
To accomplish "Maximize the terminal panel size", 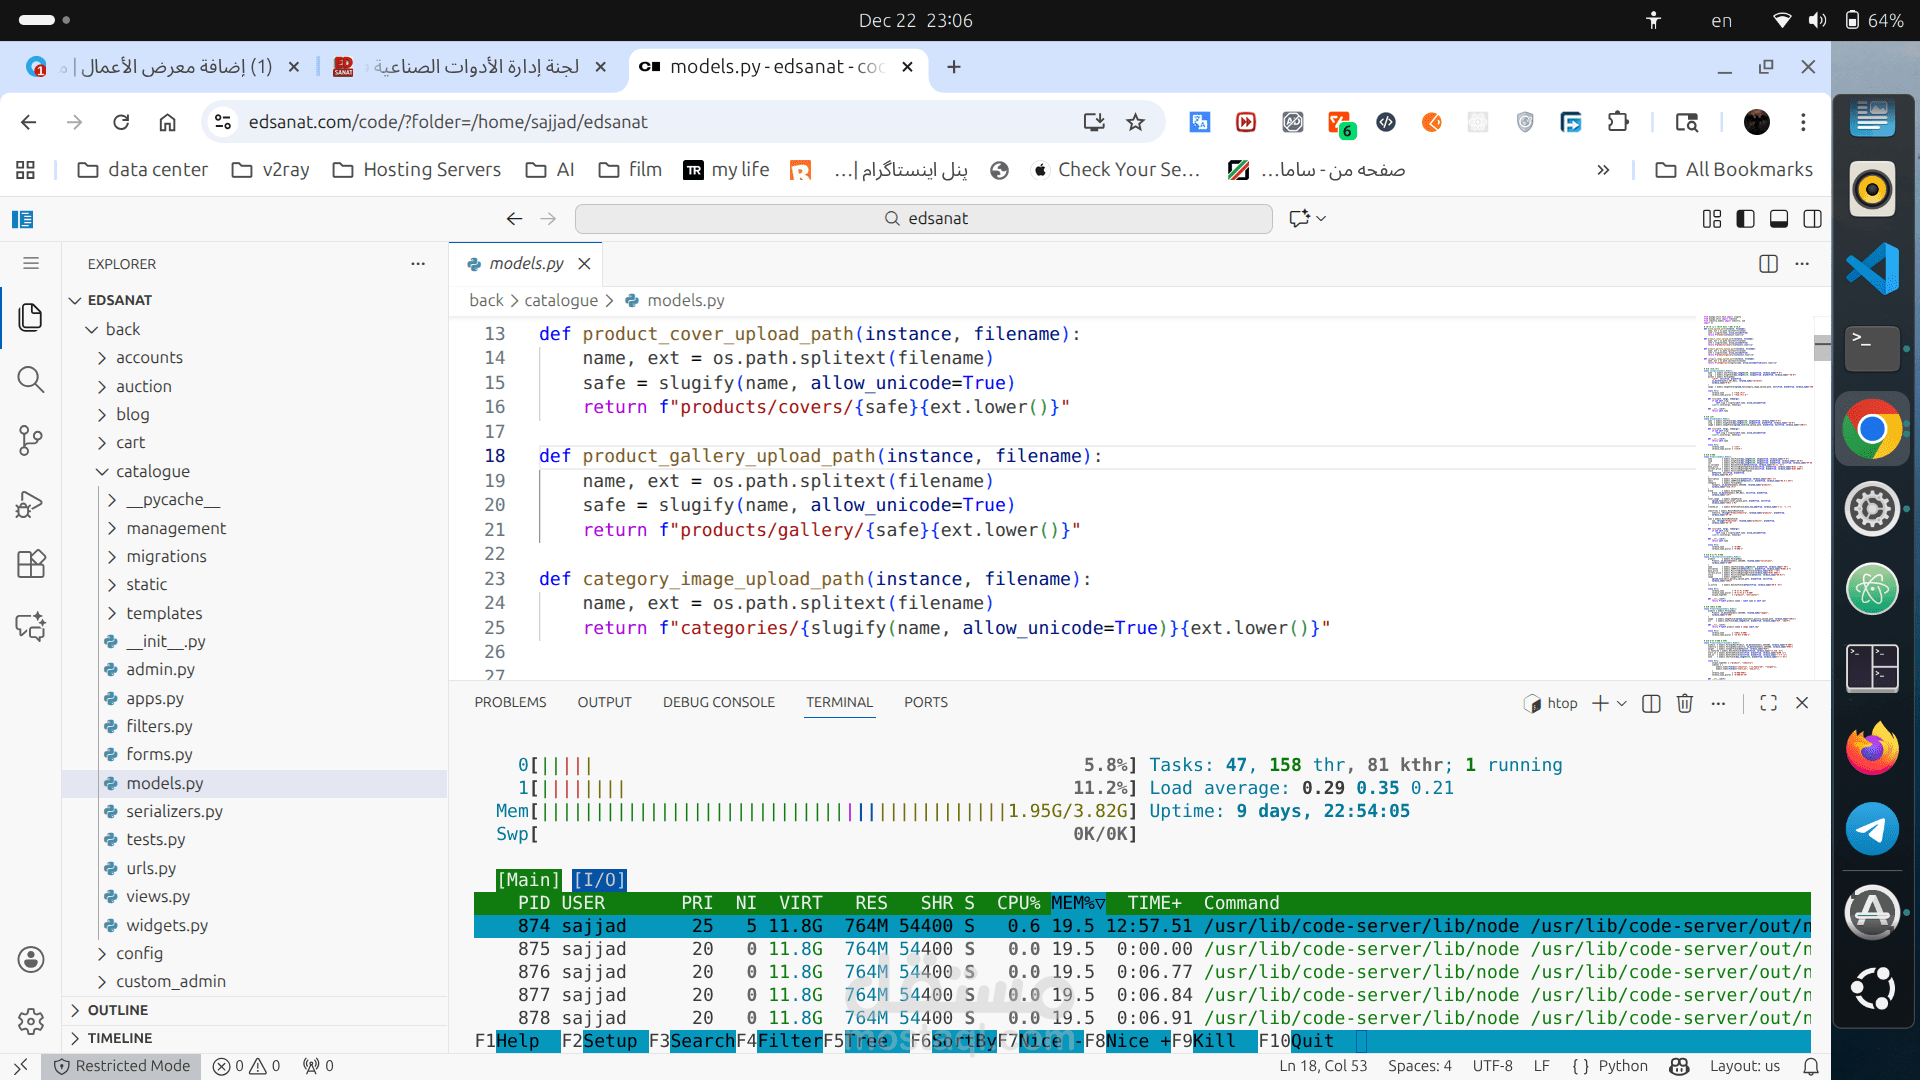I will (1768, 703).
